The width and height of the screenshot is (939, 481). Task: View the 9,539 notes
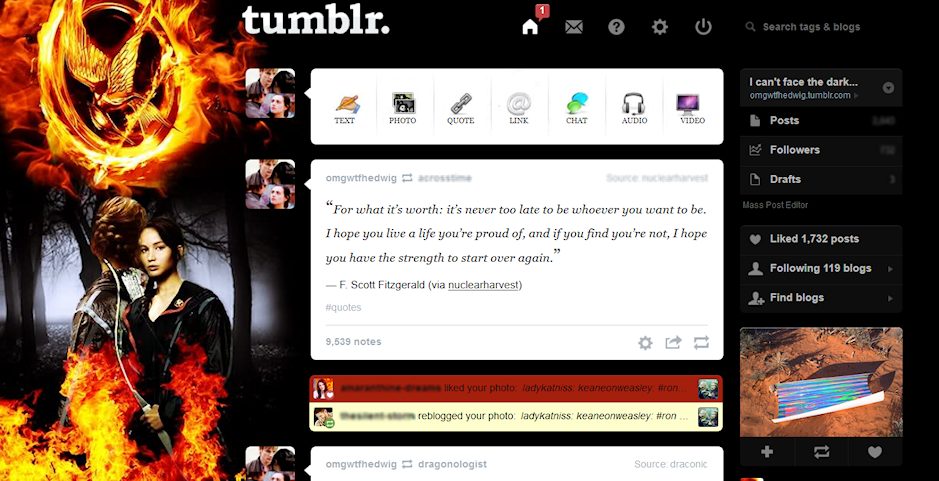pyautogui.click(x=353, y=342)
